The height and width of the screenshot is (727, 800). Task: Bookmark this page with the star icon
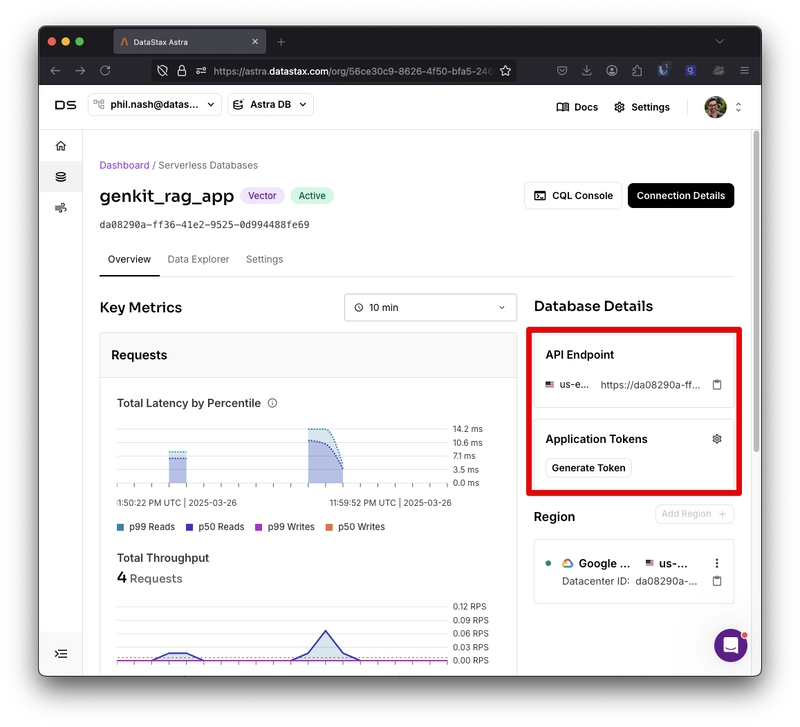click(505, 71)
